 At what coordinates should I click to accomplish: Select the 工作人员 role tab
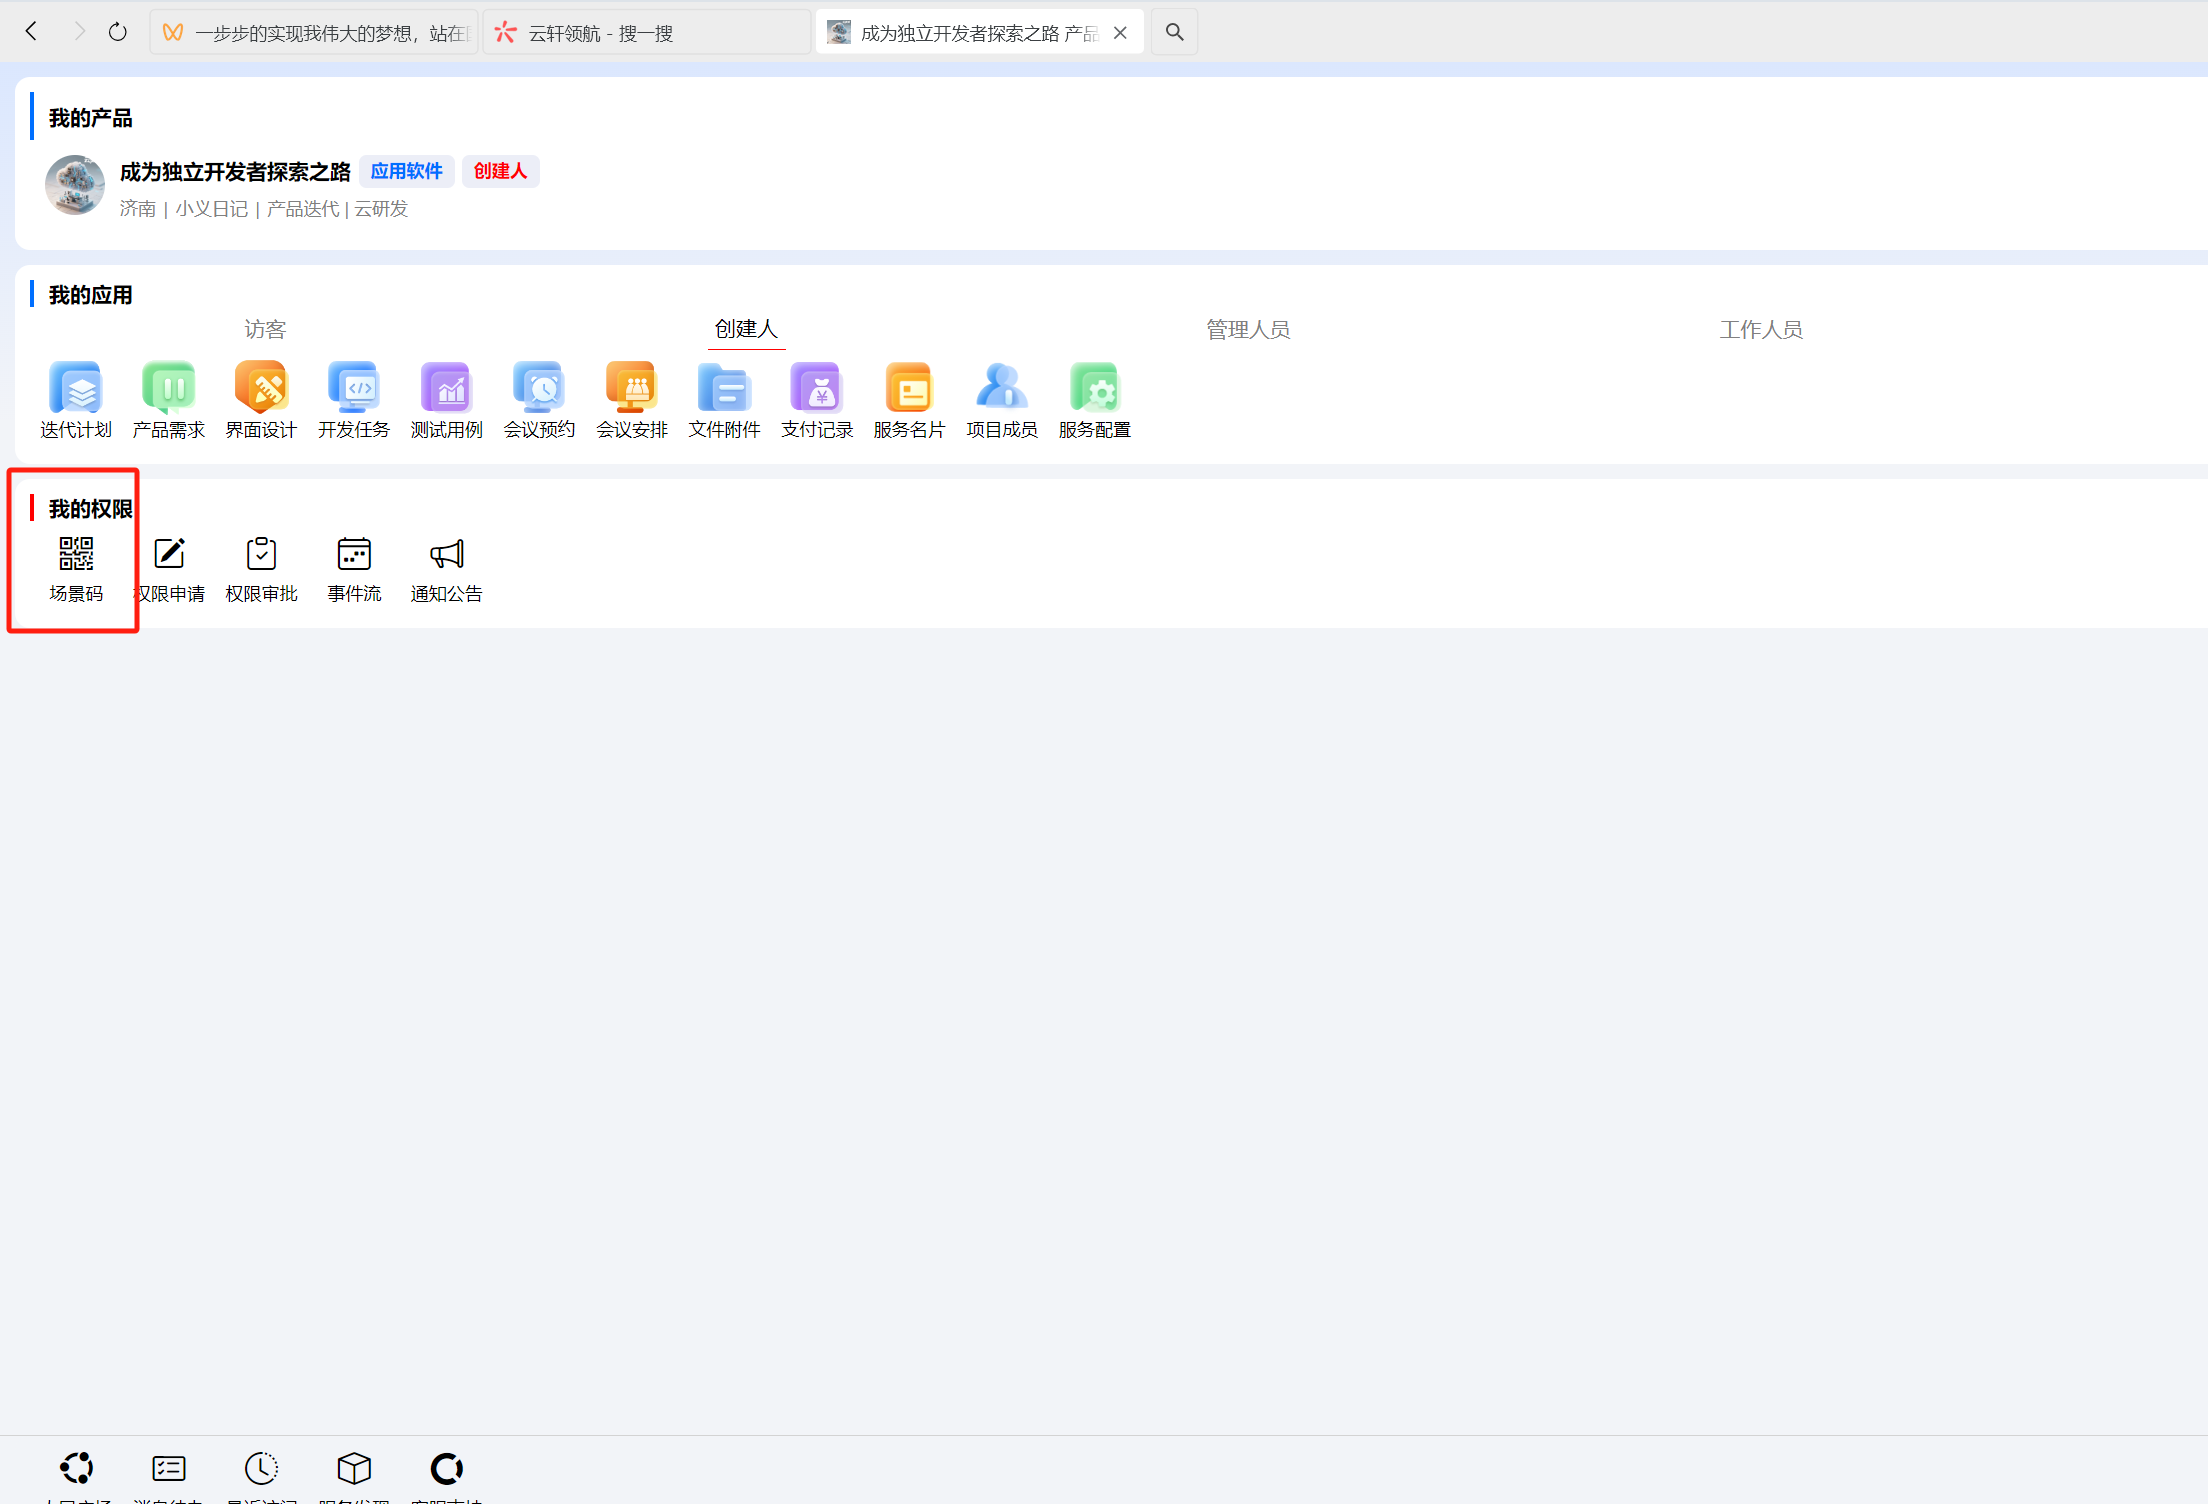[x=1761, y=329]
